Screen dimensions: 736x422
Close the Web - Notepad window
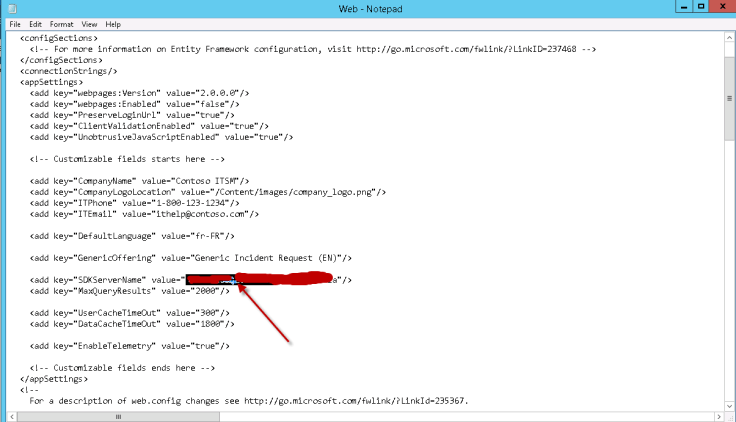click(x=721, y=7)
